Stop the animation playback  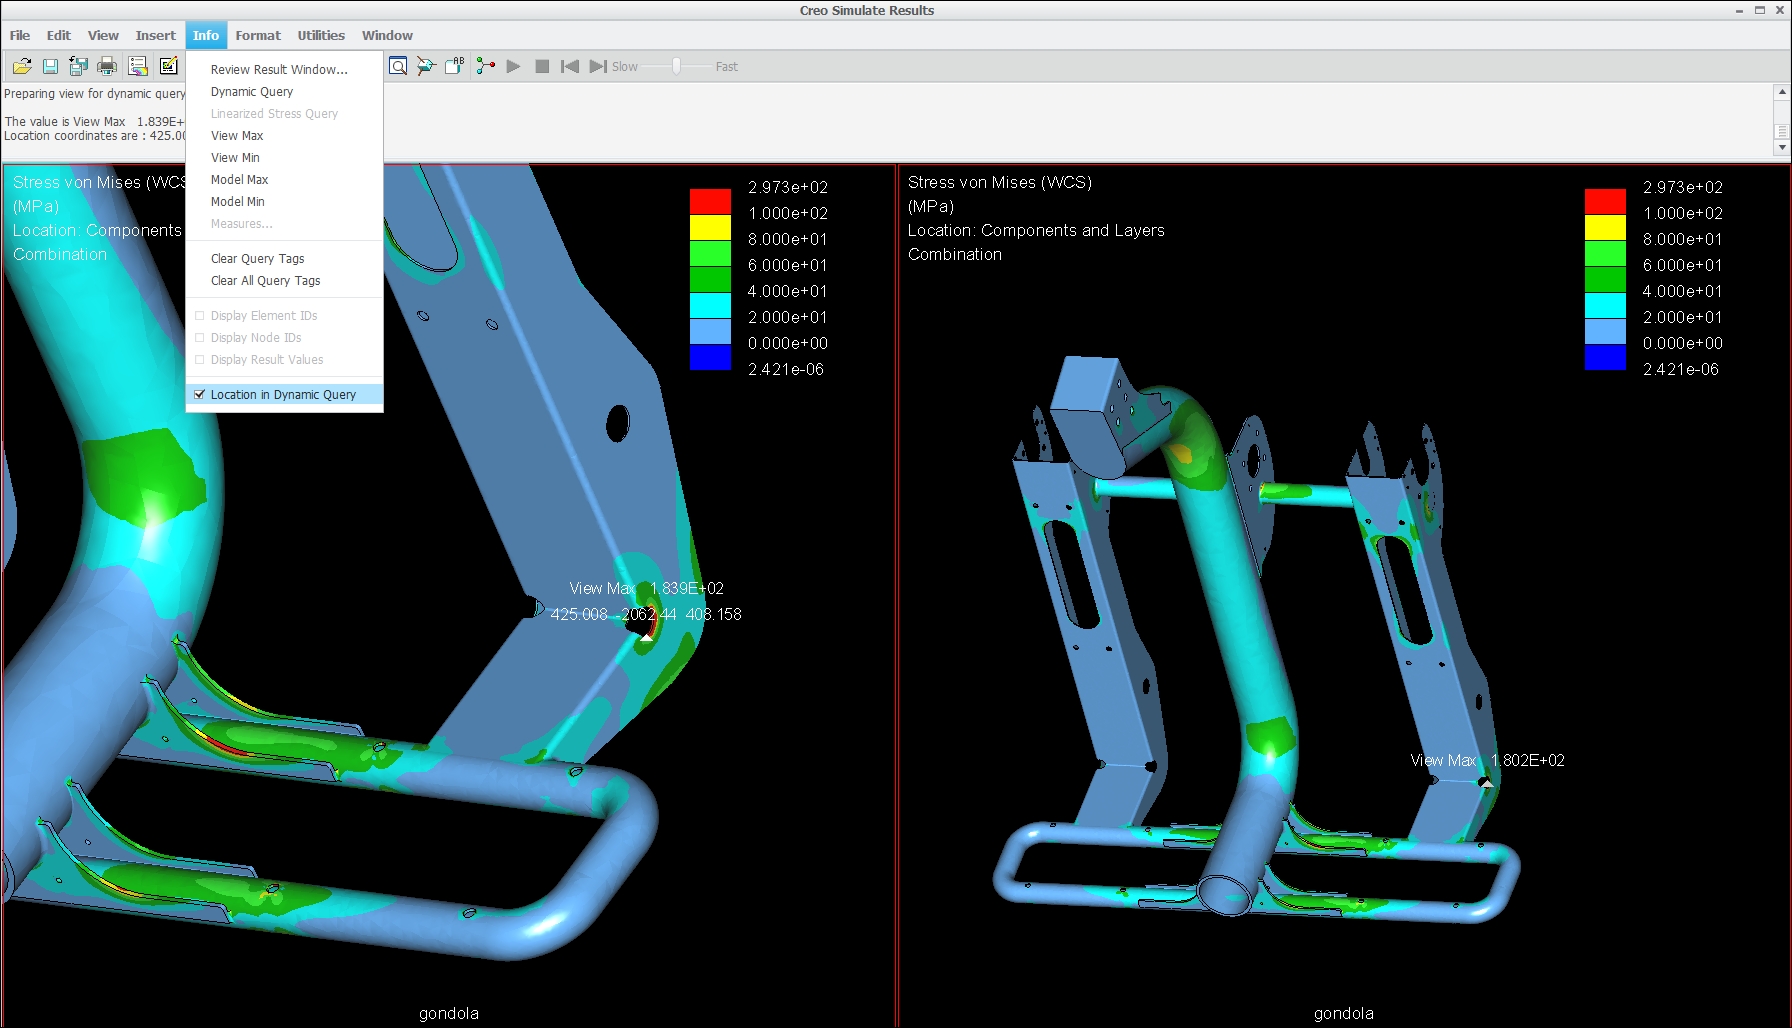point(542,66)
